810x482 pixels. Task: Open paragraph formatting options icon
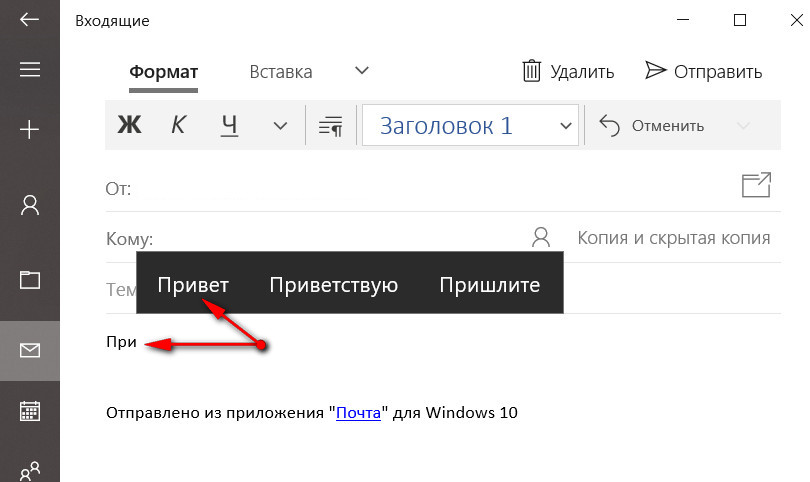pos(331,126)
